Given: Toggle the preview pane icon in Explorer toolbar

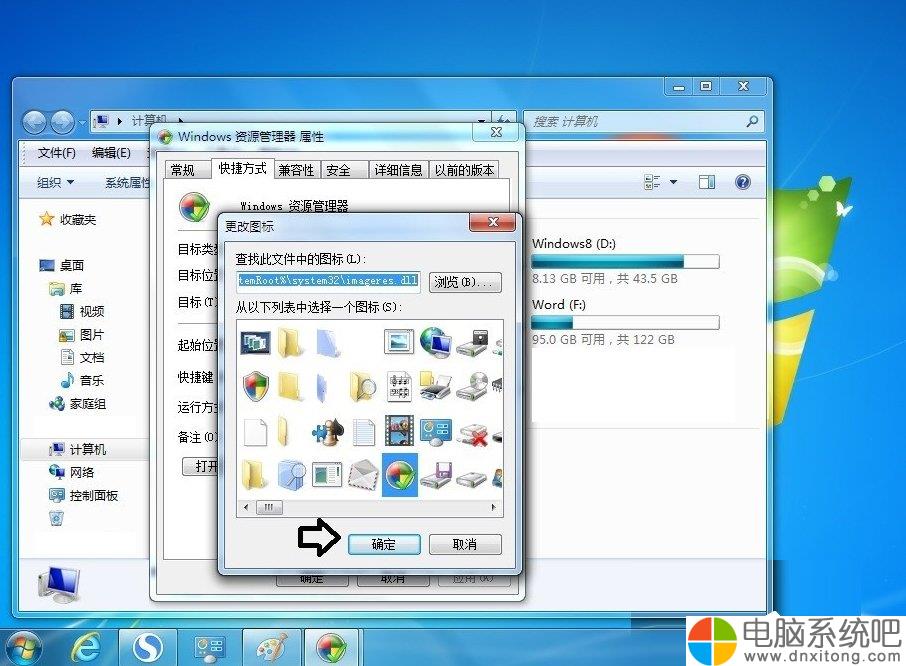Looking at the screenshot, I should (x=707, y=183).
